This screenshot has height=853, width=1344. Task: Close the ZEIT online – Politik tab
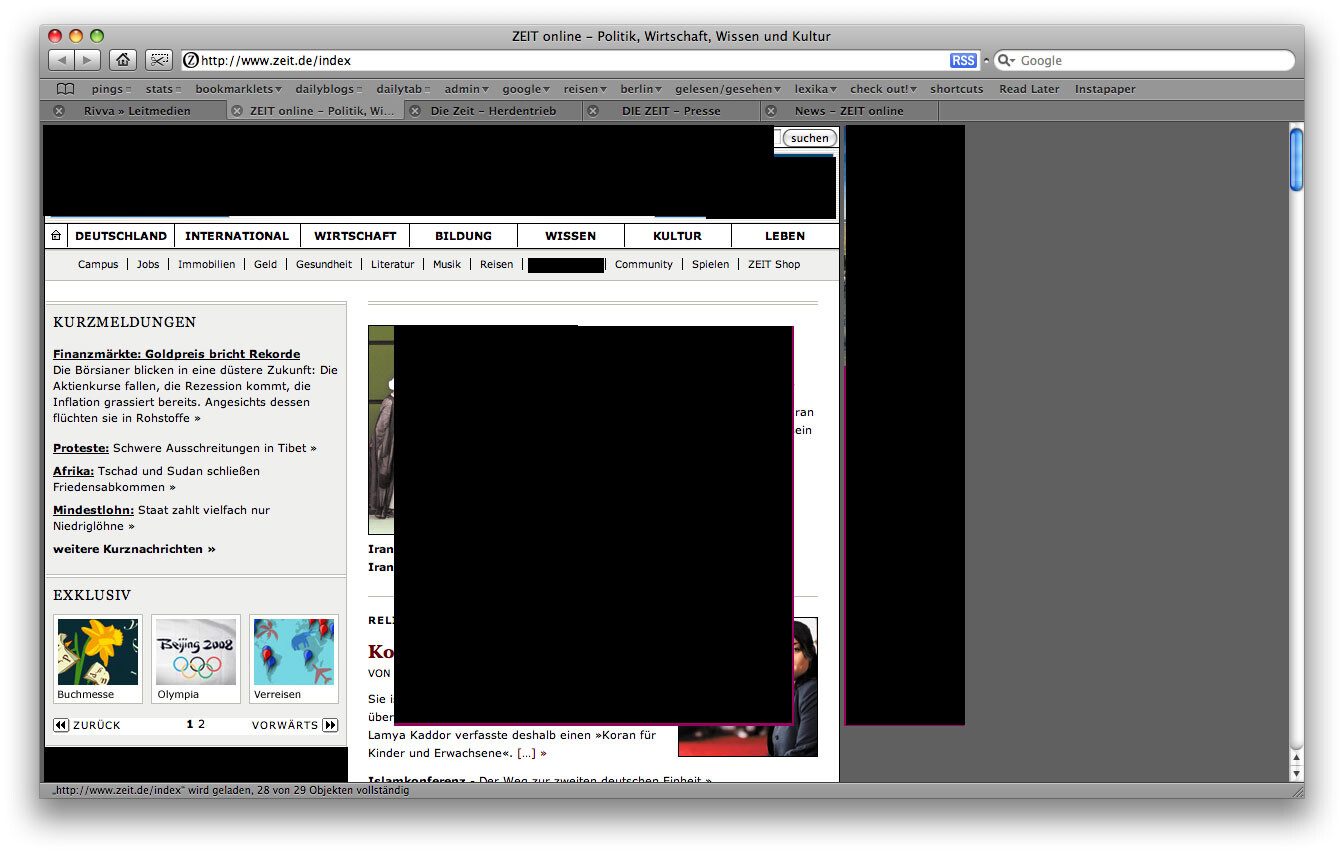[237, 111]
